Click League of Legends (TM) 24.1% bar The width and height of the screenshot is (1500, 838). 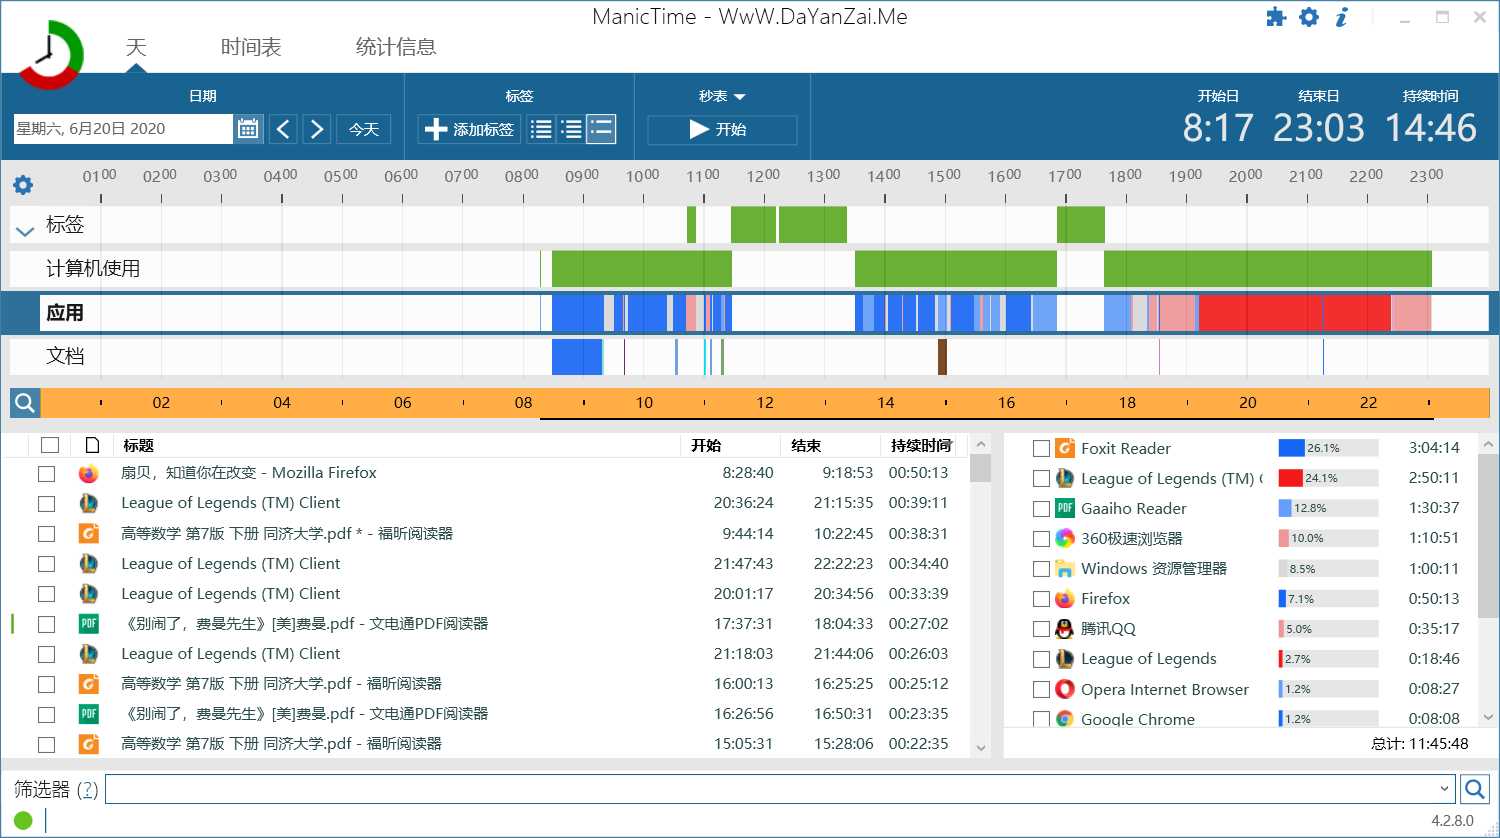[x=1328, y=478]
